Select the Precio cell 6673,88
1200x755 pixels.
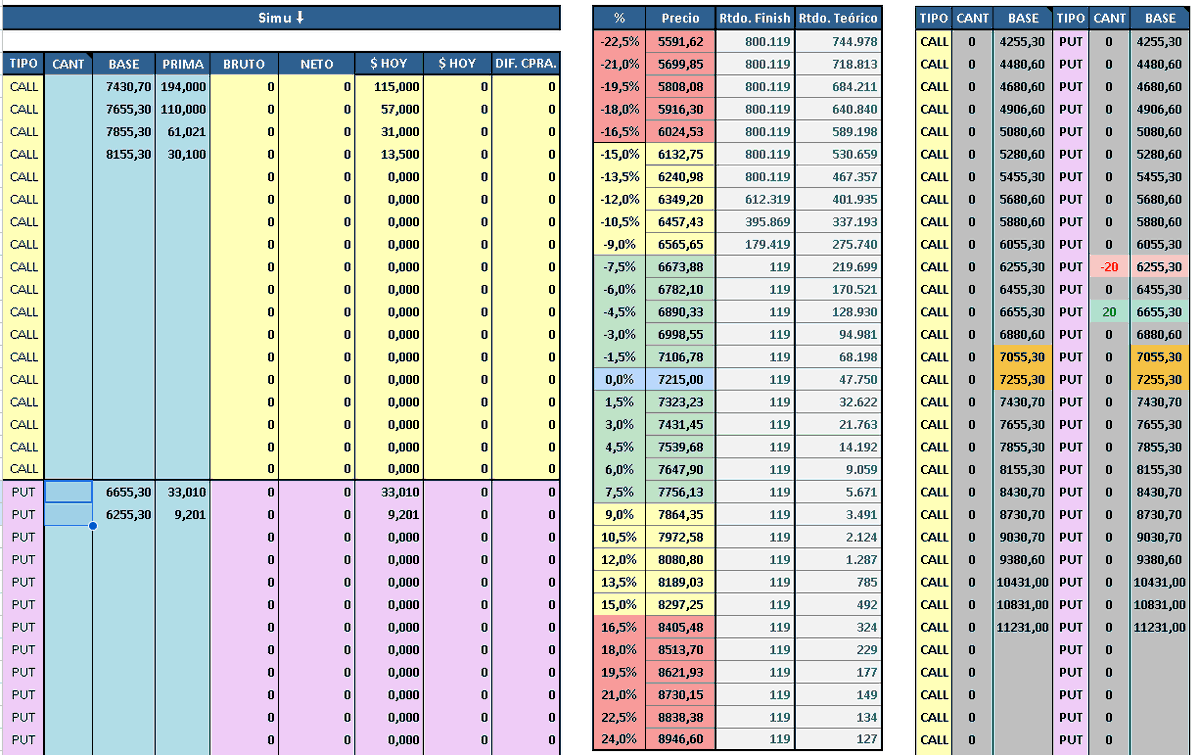pos(681,266)
